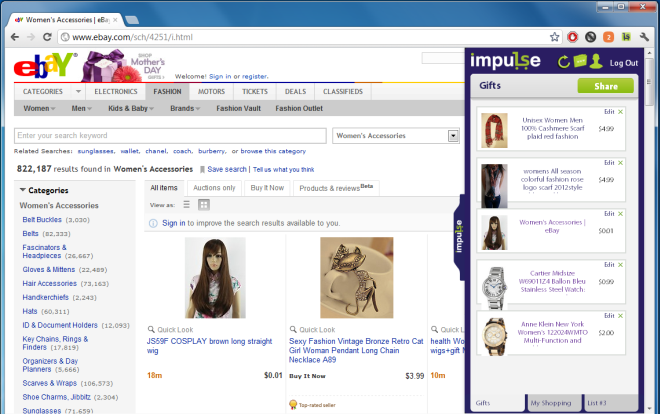Collapse the Categories sidebar section

pyautogui.click(x=23, y=190)
